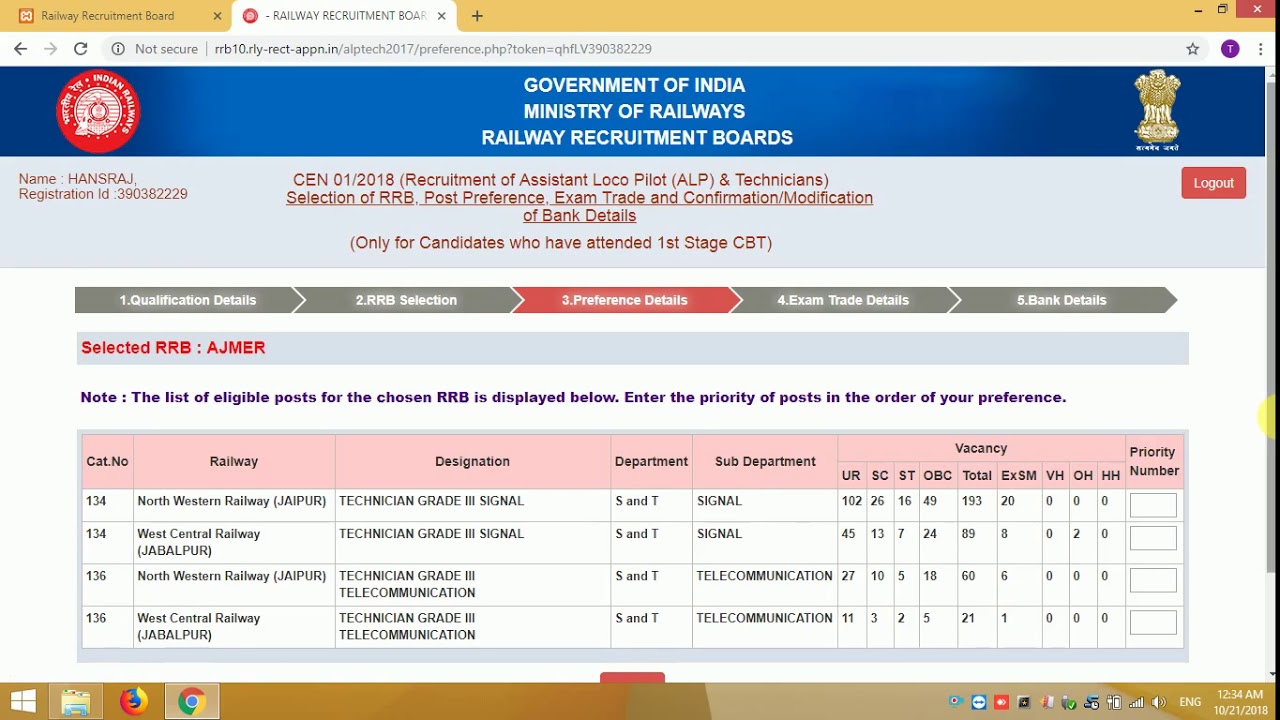This screenshot has width=1280, height=720.
Task: Click the Not secure site info icon
Action: tap(118, 48)
